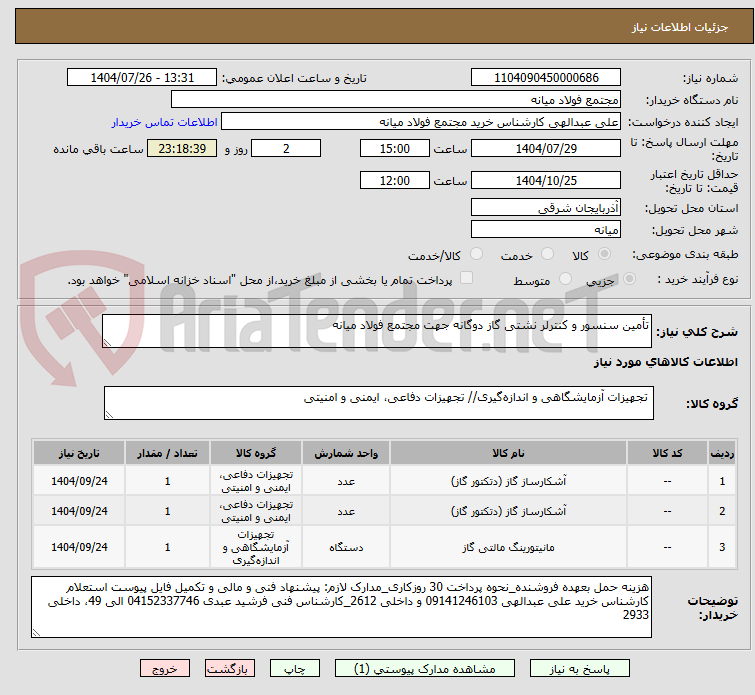Click the توضیحات خریدار notes textarea

(x=341, y=607)
